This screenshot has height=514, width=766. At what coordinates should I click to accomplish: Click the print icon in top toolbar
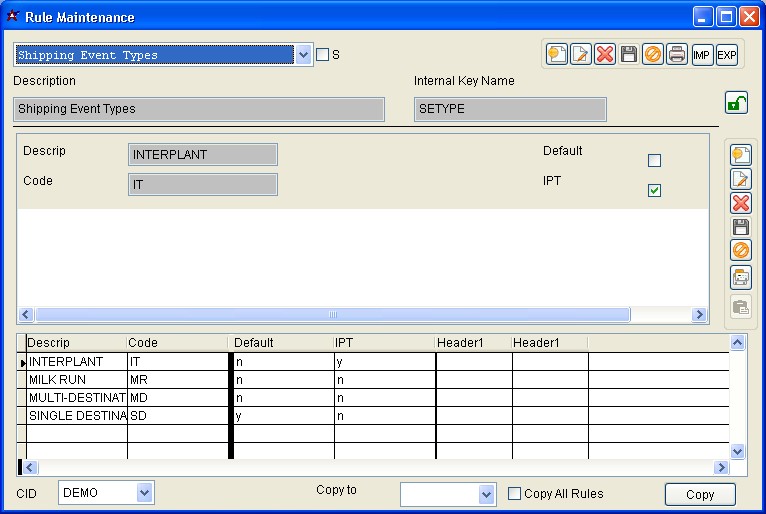(x=677, y=55)
